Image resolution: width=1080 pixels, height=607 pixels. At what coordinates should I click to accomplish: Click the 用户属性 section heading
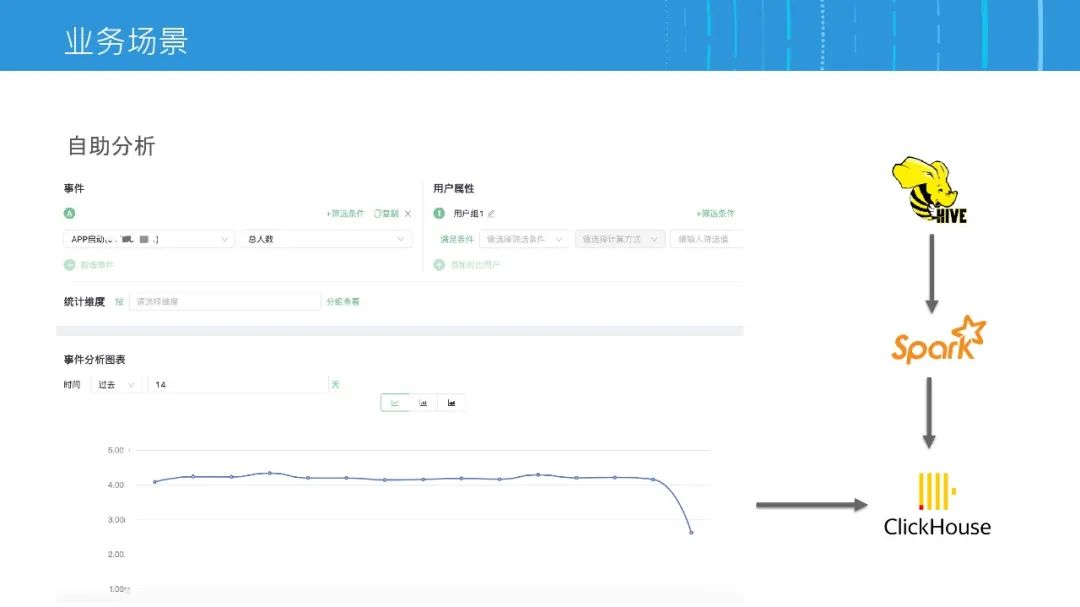(x=453, y=188)
